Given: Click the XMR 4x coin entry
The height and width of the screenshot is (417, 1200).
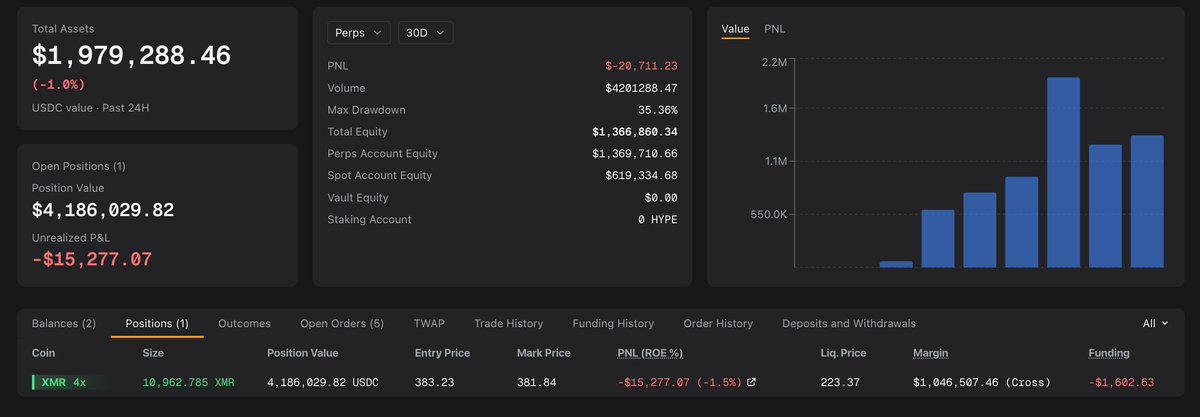Looking at the screenshot, I should 64,382.
